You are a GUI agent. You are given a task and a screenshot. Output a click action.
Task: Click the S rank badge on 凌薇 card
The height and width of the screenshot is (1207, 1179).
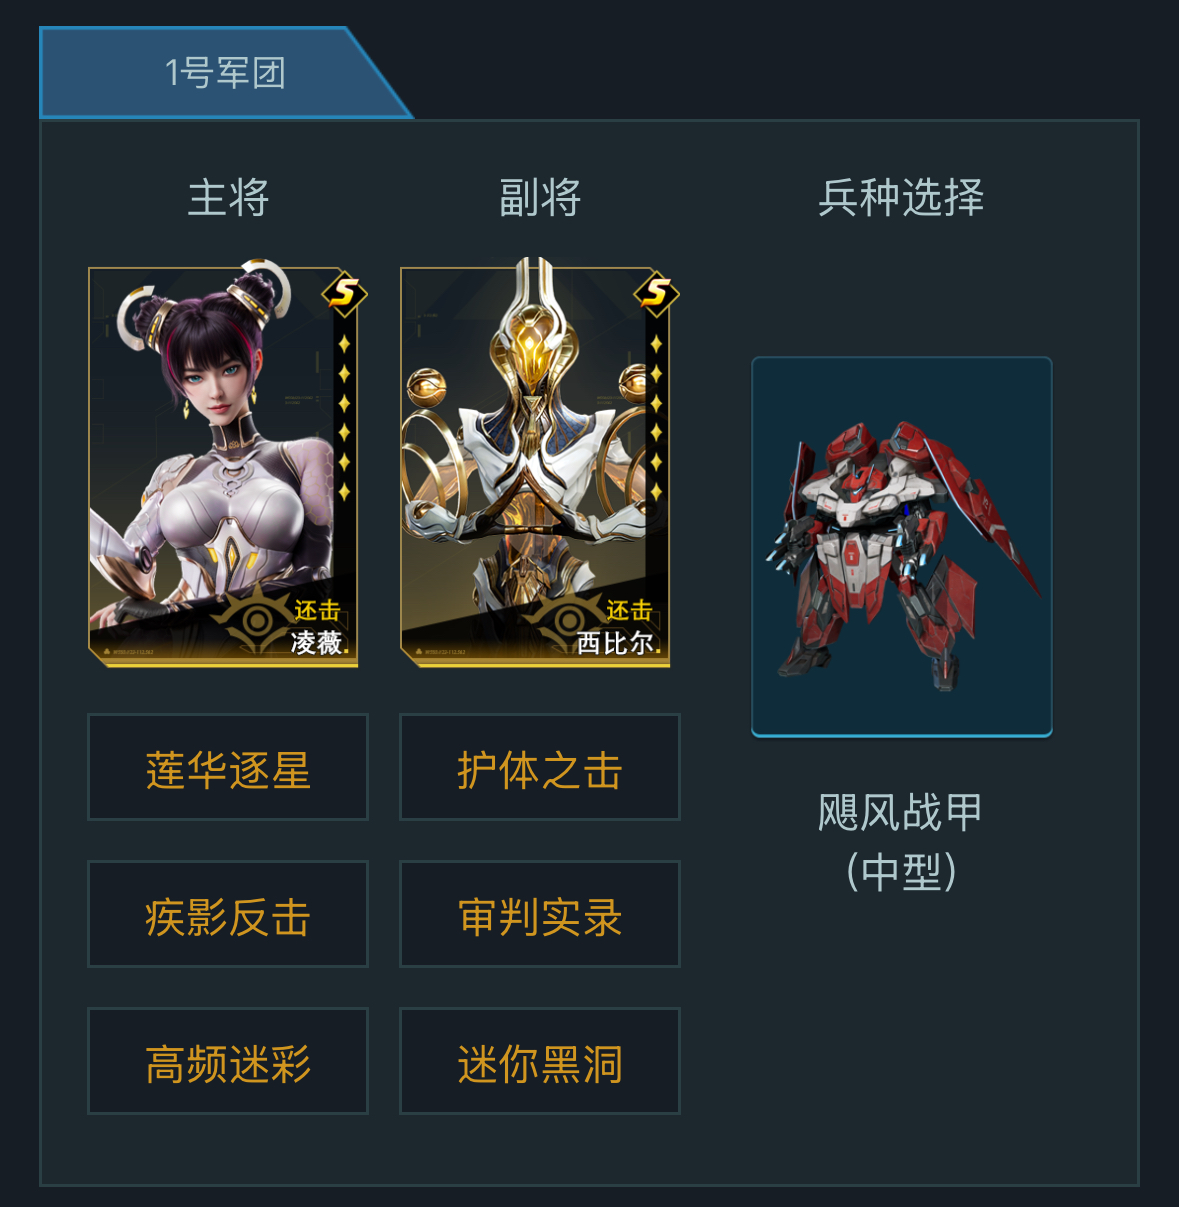click(x=345, y=294)
